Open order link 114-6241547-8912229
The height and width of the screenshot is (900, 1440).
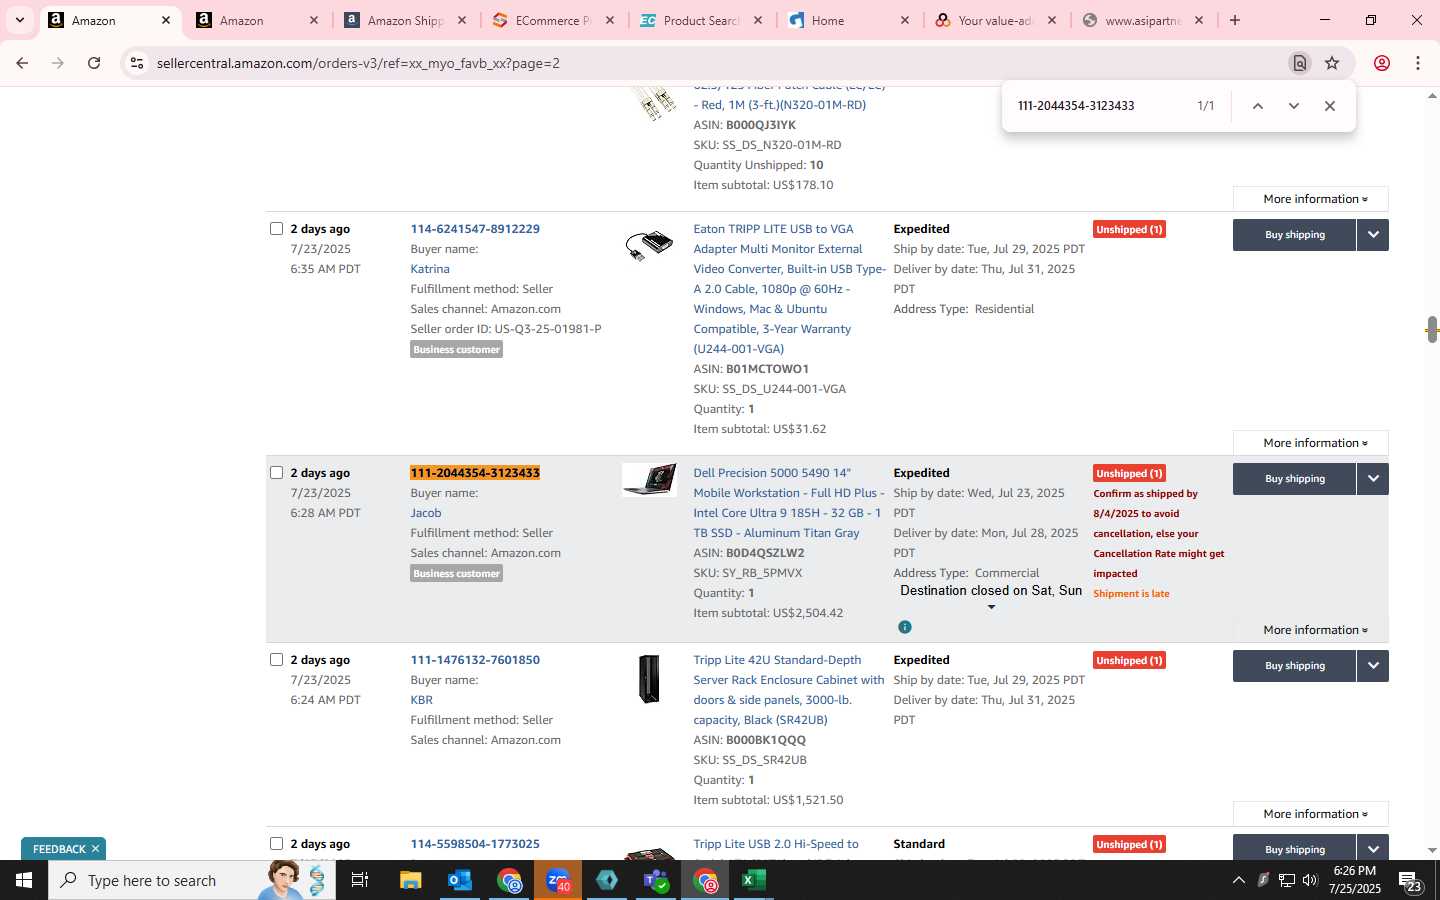[475, 229]
